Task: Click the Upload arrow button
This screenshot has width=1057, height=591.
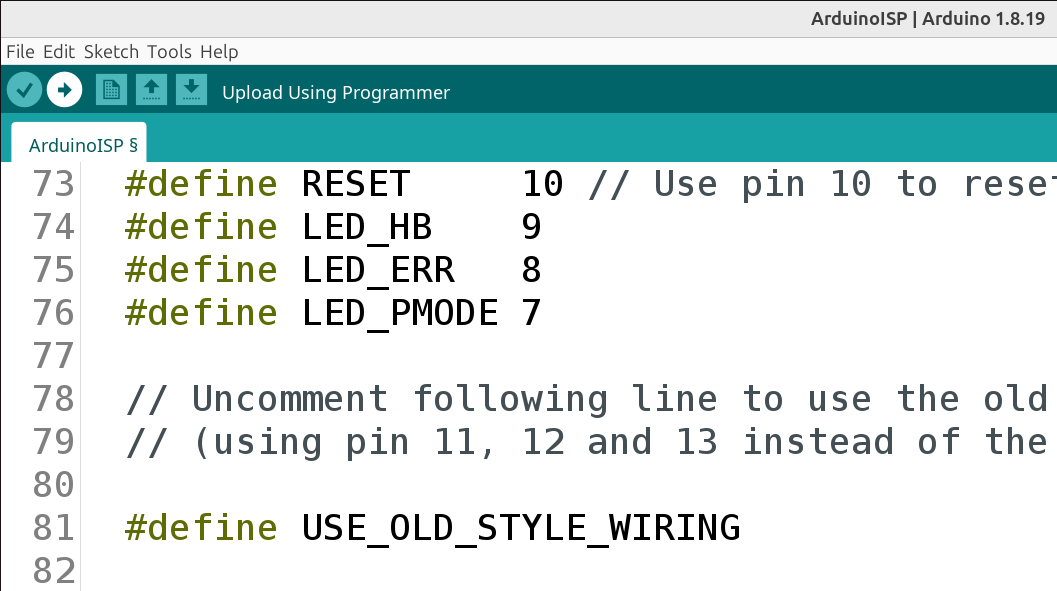Action: click(65, 90)
